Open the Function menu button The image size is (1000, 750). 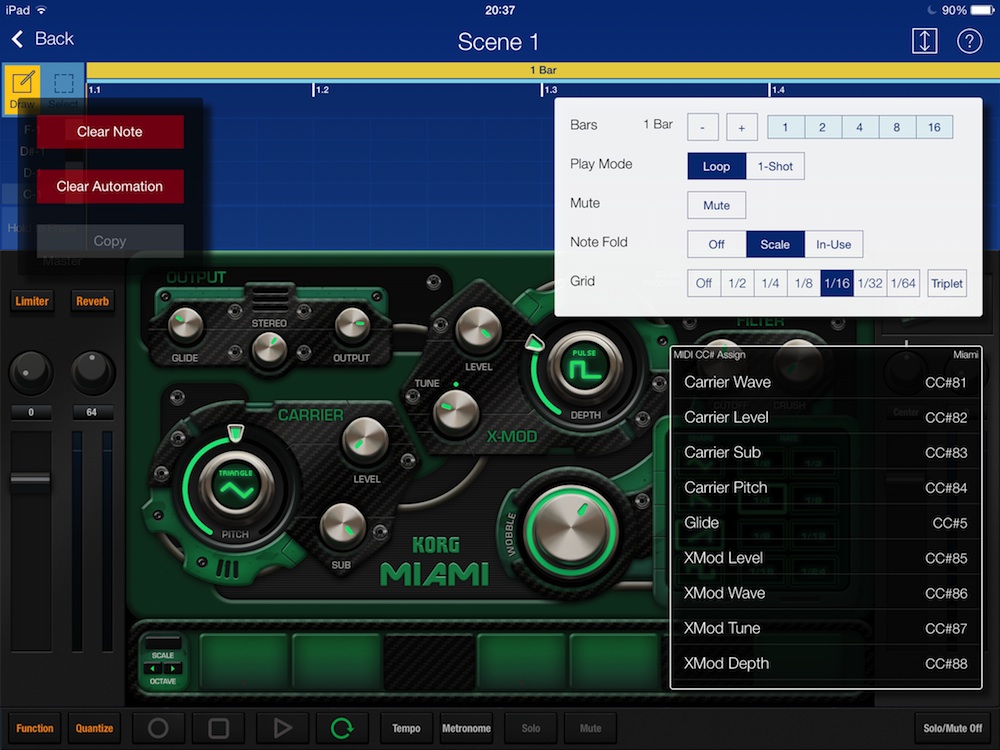(34, 728)
